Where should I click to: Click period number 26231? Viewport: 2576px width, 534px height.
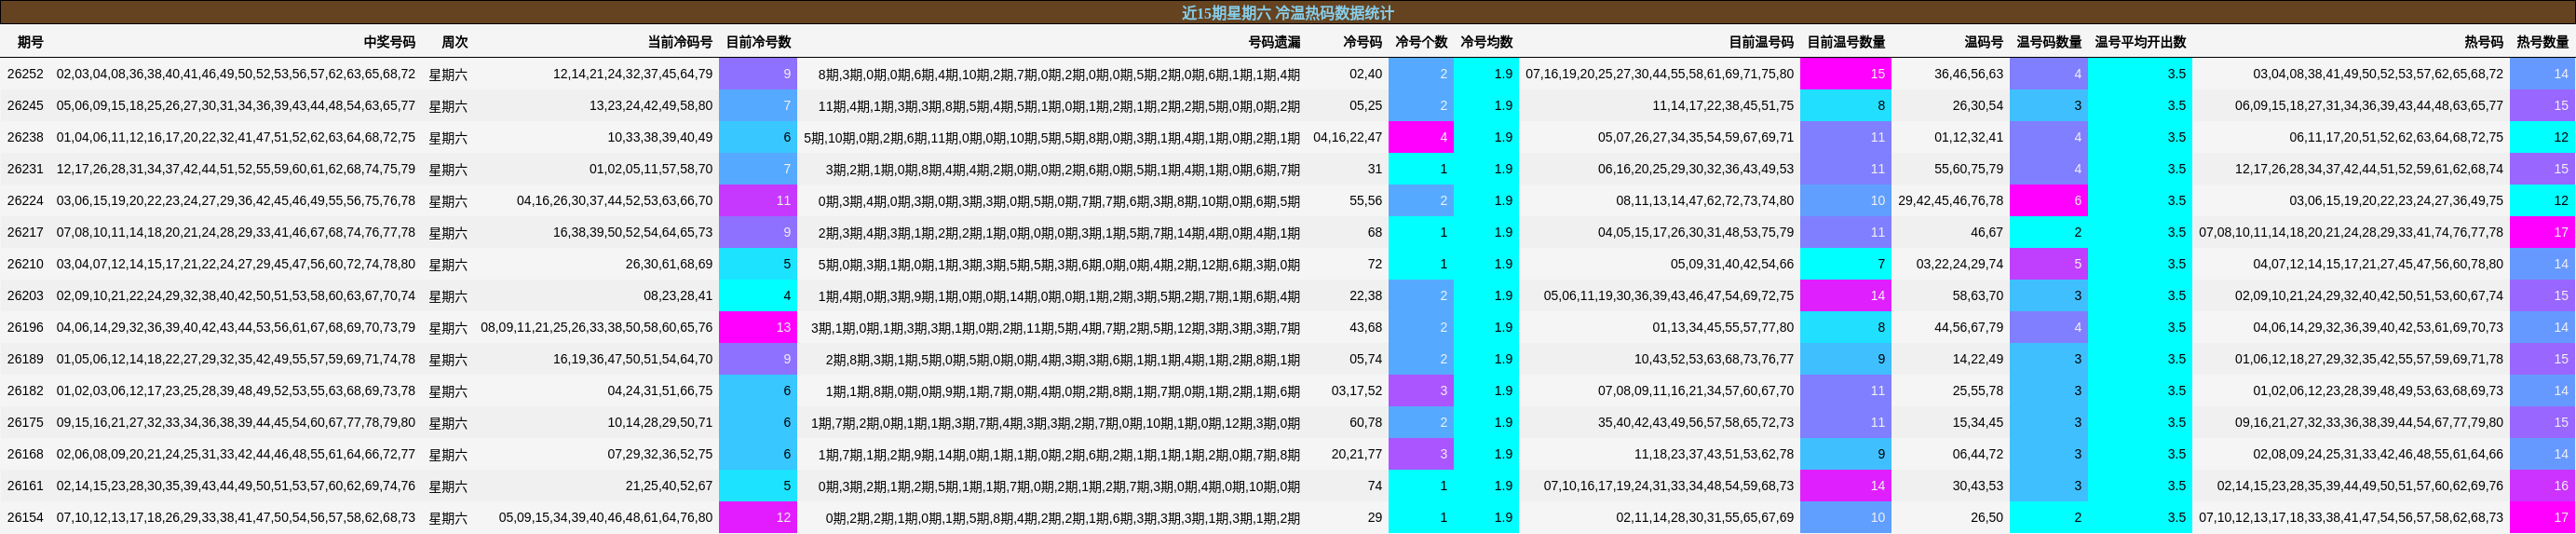coord(25,169)
